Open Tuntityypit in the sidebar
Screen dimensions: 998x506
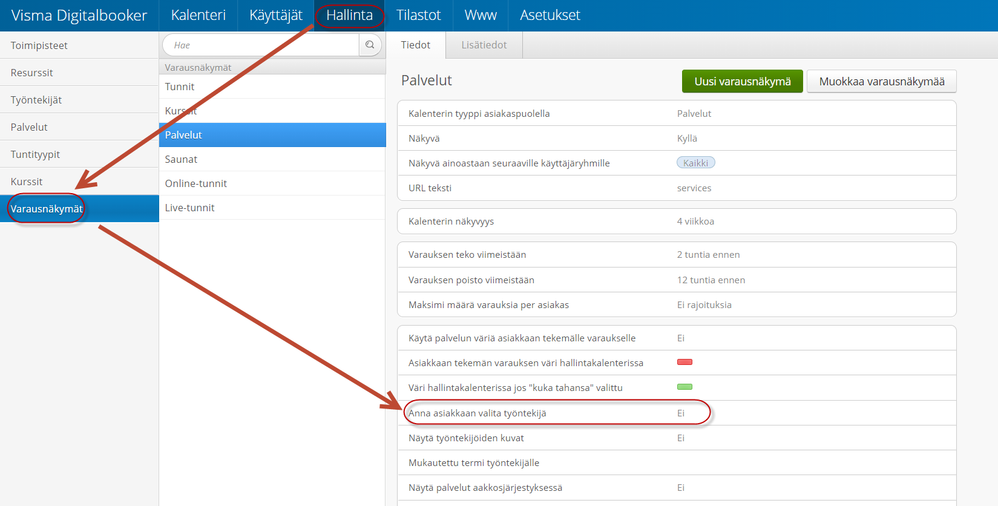point(80,154)
